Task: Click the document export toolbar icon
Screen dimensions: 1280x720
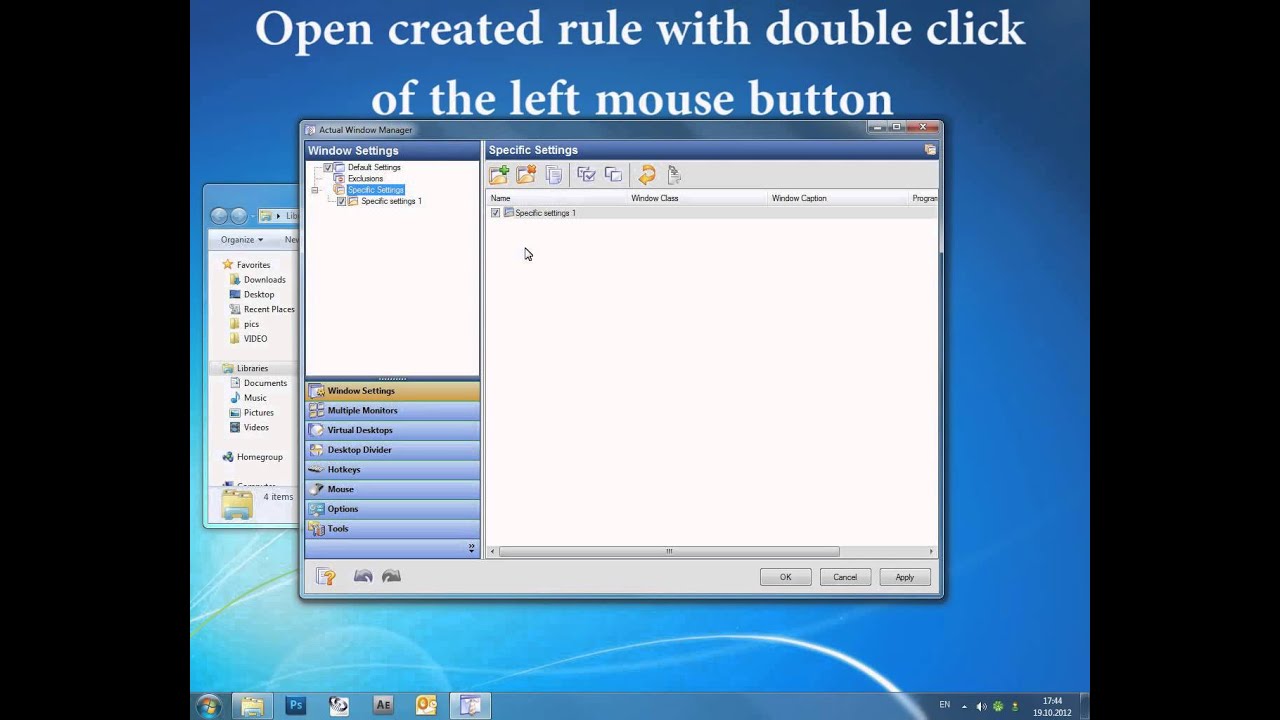Action: [674, 175]
